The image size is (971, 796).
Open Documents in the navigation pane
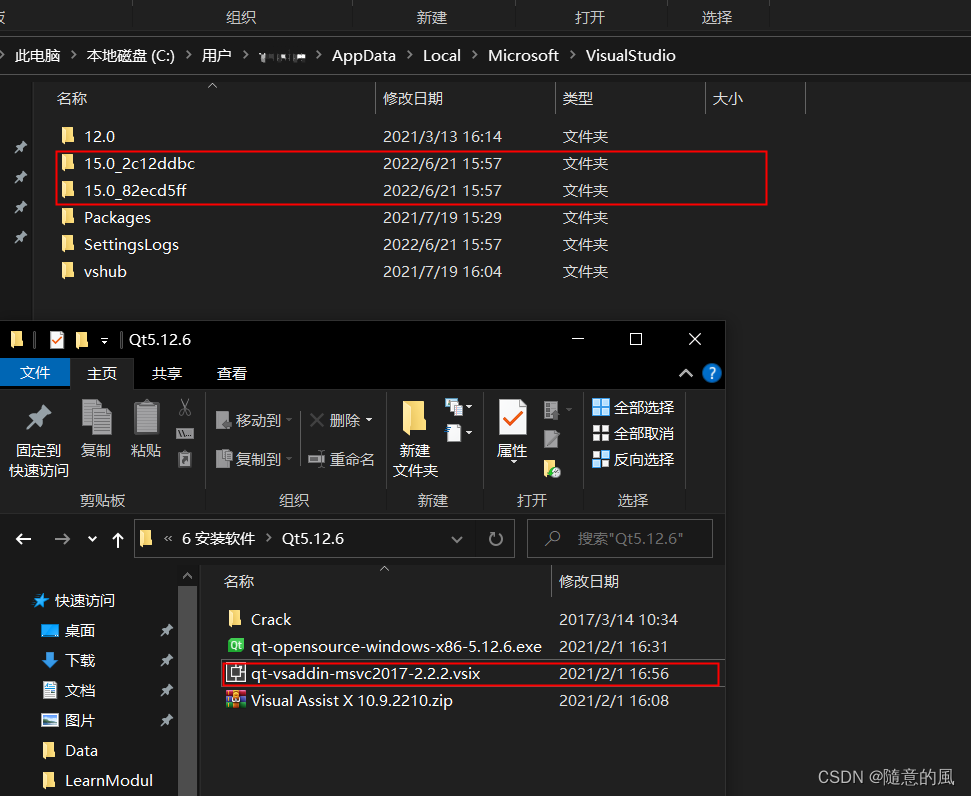pyautogui.click(x=80, y=691)
